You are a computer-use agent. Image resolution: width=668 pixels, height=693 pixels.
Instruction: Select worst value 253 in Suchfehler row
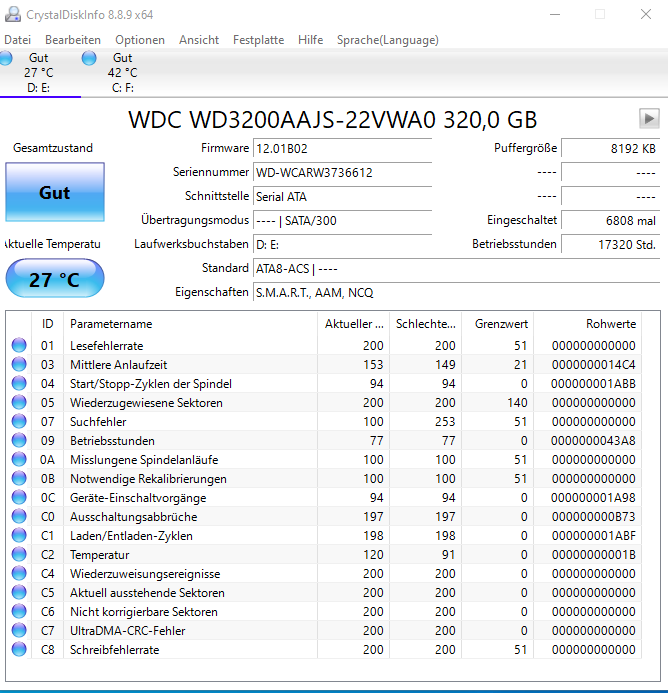click(445, 422)
